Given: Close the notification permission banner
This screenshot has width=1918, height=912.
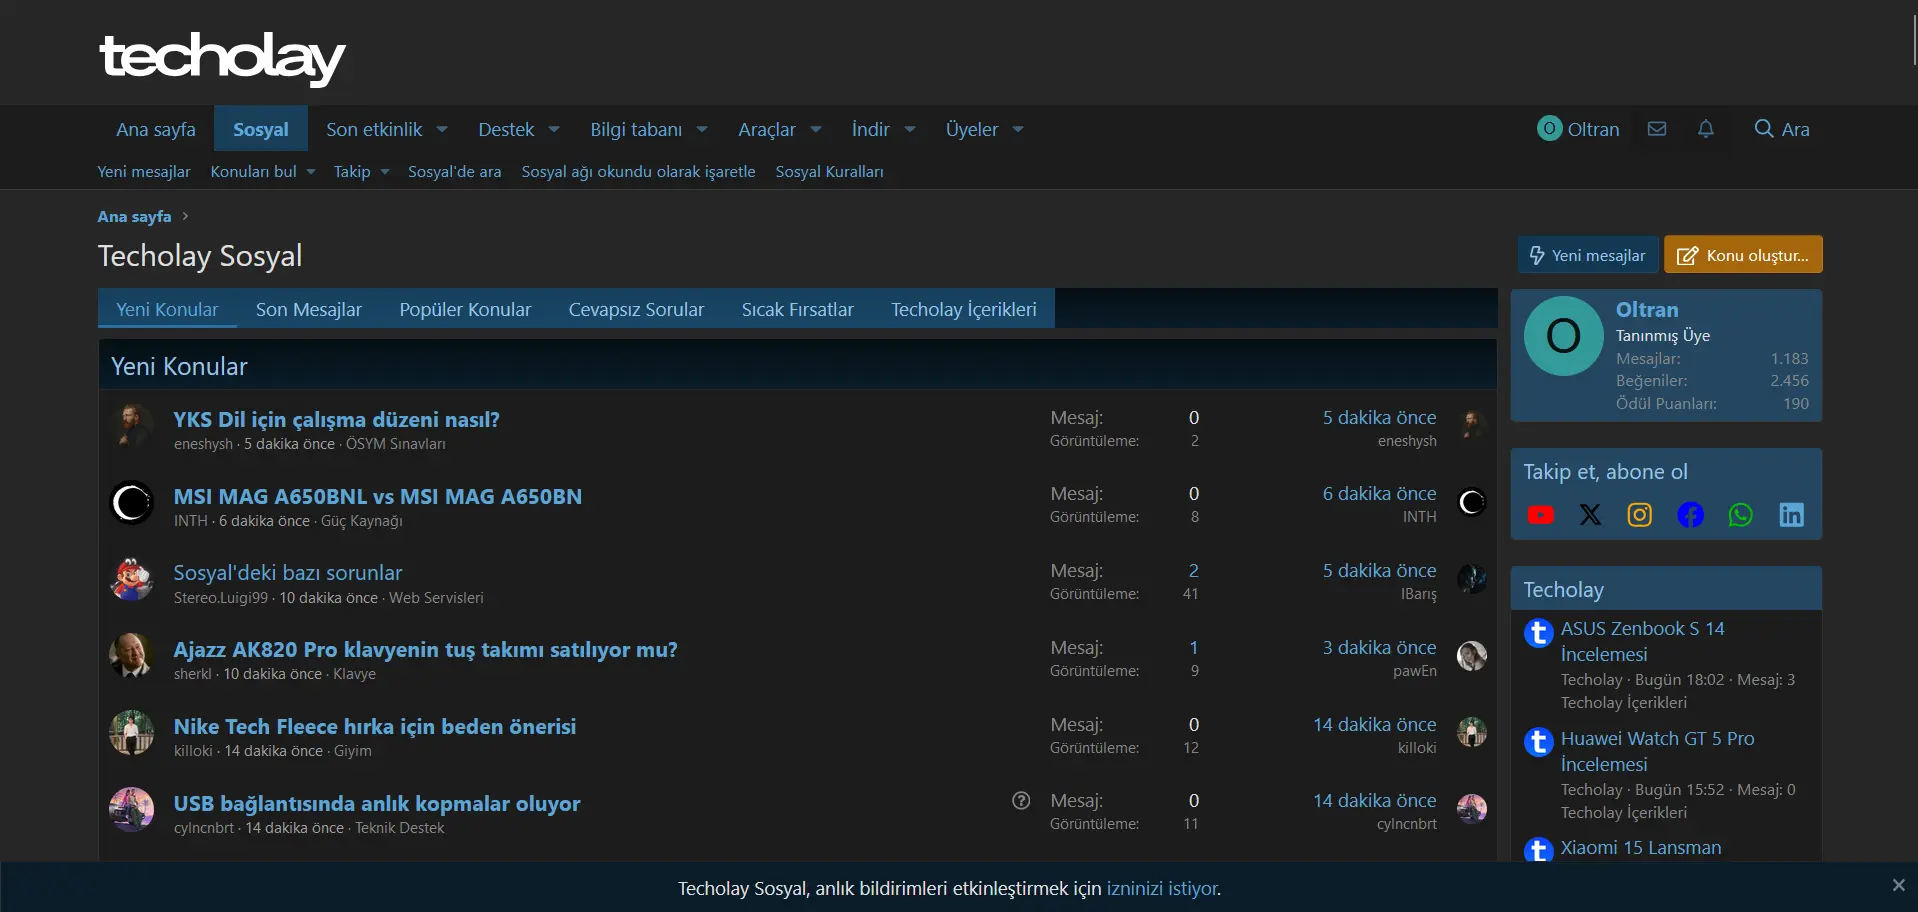Looking at the screenshot, I should tap(1899, 885).
